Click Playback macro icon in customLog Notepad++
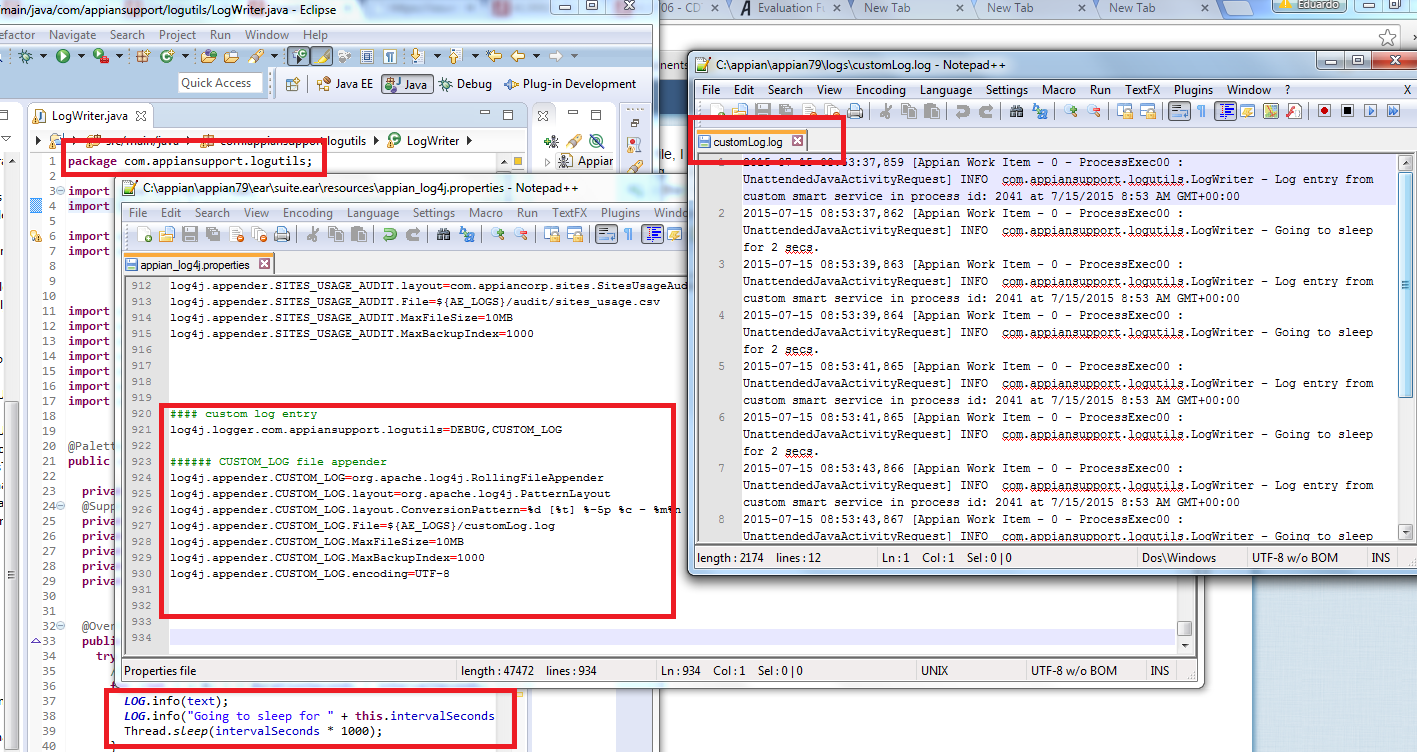This screenshot has width=1417, height=752. [1371, 111]
